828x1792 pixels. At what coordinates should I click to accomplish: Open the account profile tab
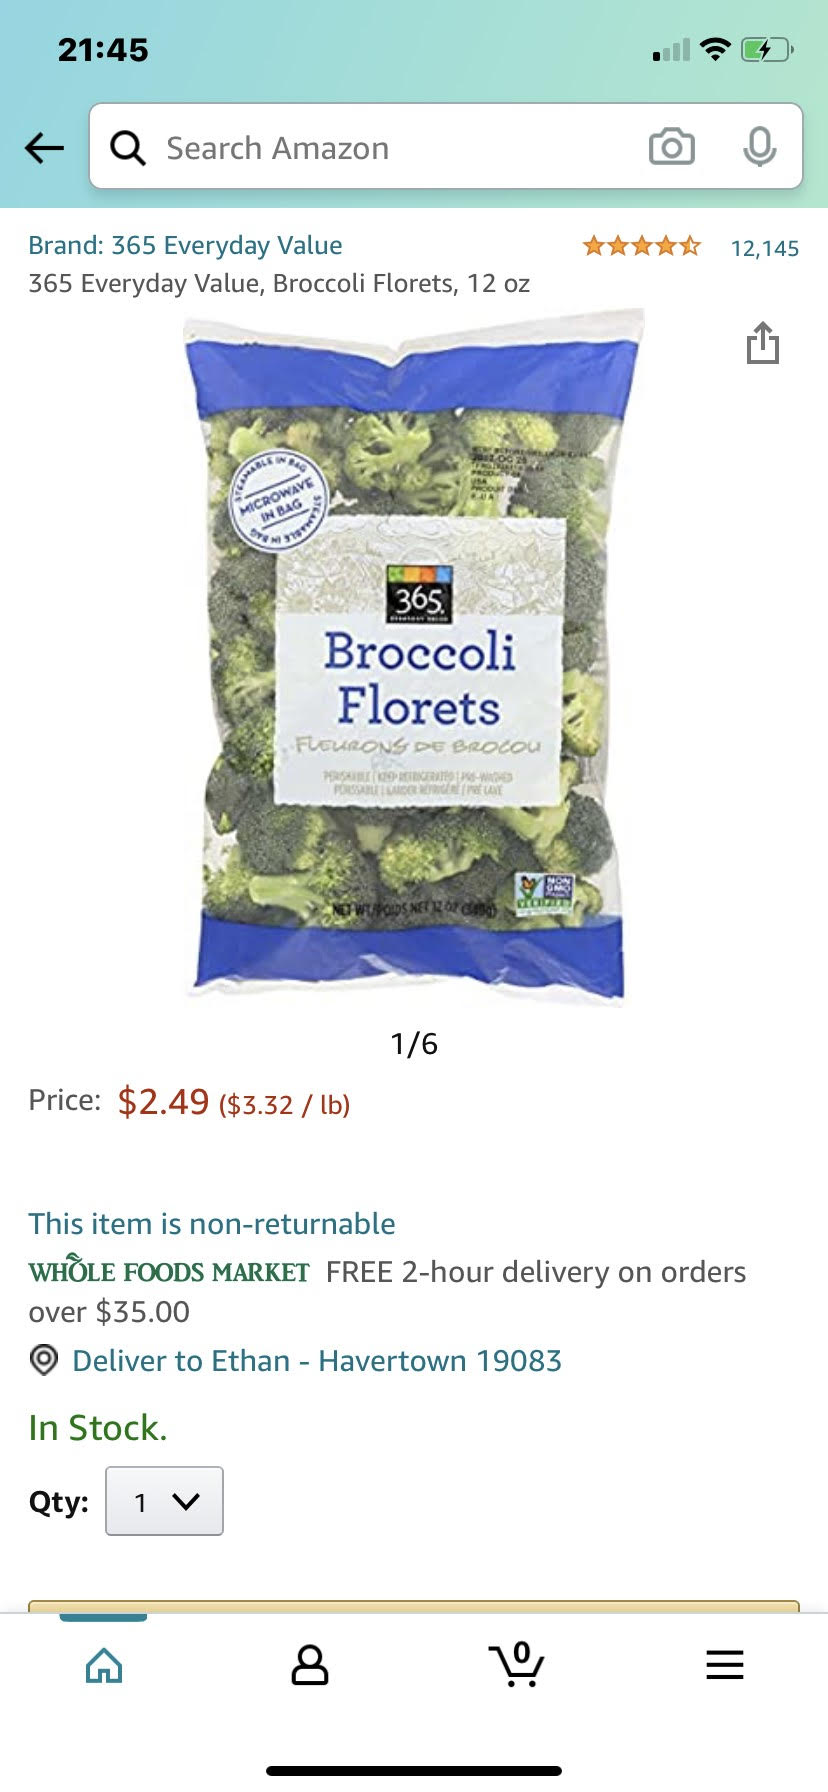point(310,1665)
